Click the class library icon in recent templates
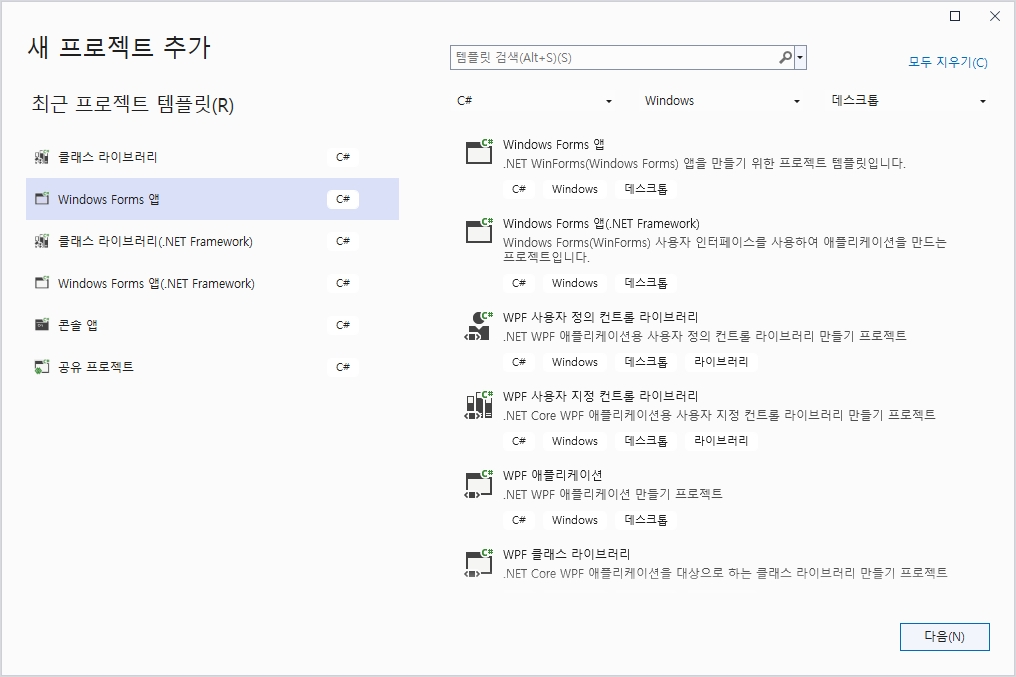The width and height of the screenshot is (1016, 677). 41,157
